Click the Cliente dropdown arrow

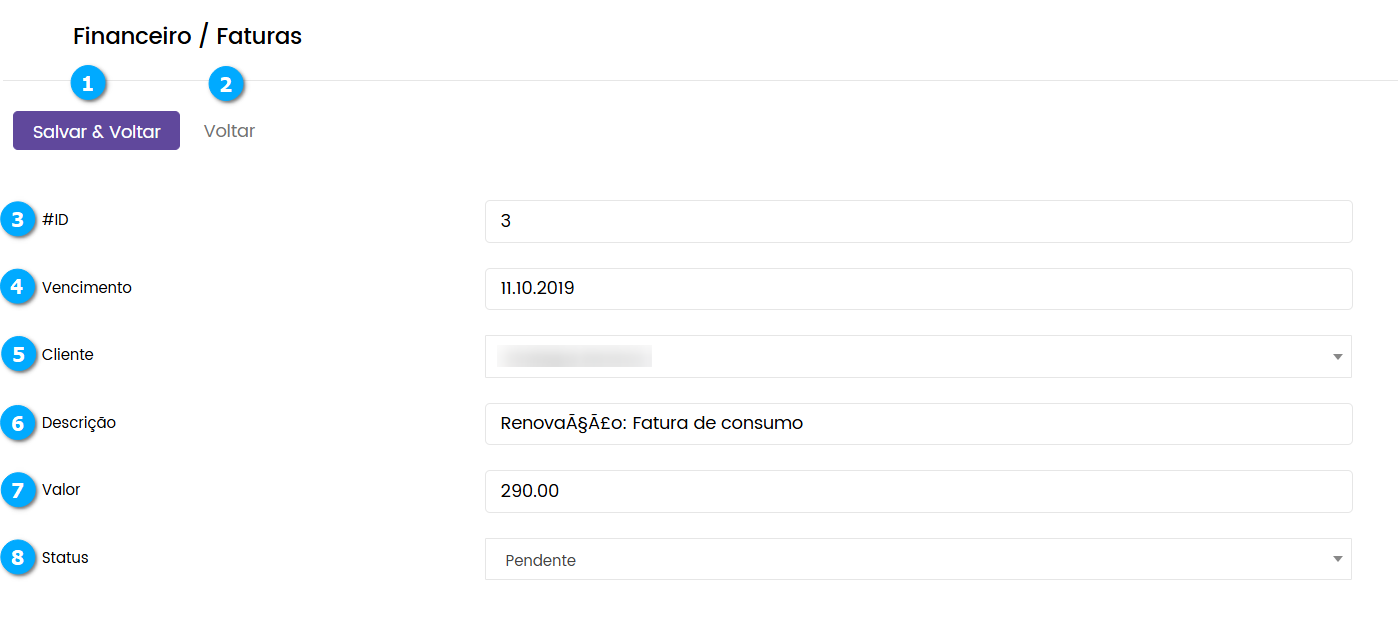coord(1337,357)
